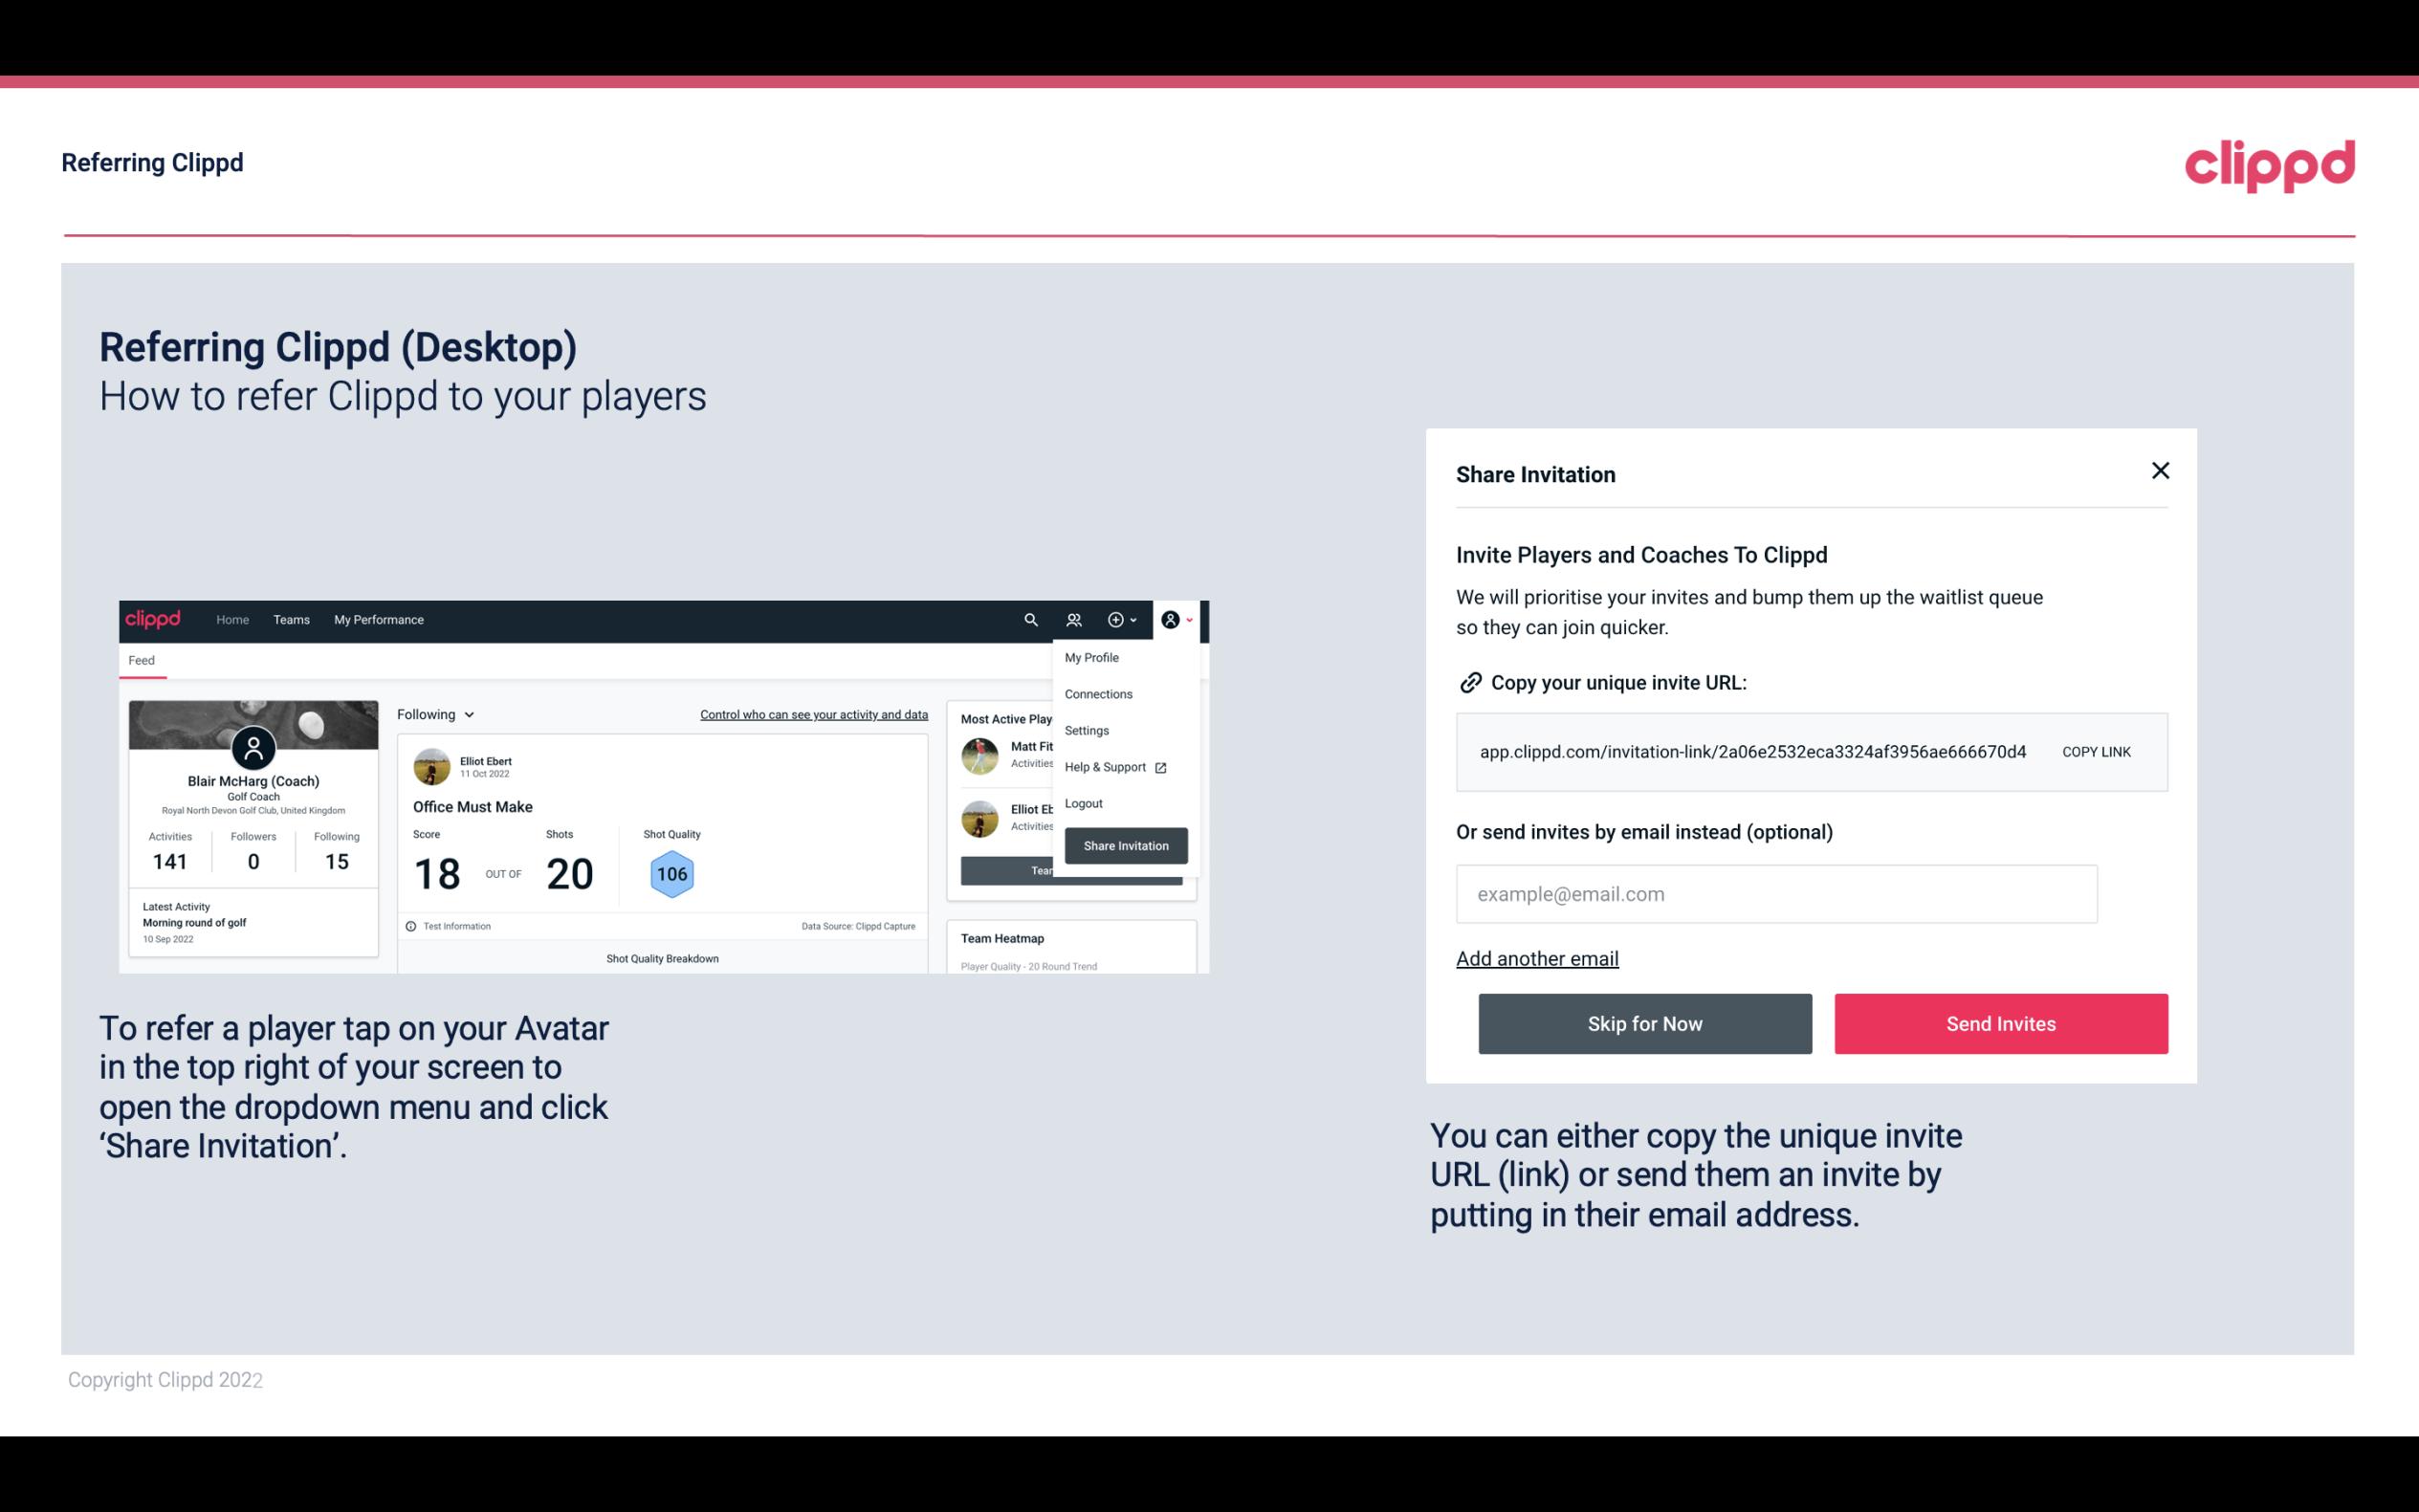Click the 'Send Invites' button
Image resolution: width=2419 pixels, height=1512 pixels.
1999,1022
